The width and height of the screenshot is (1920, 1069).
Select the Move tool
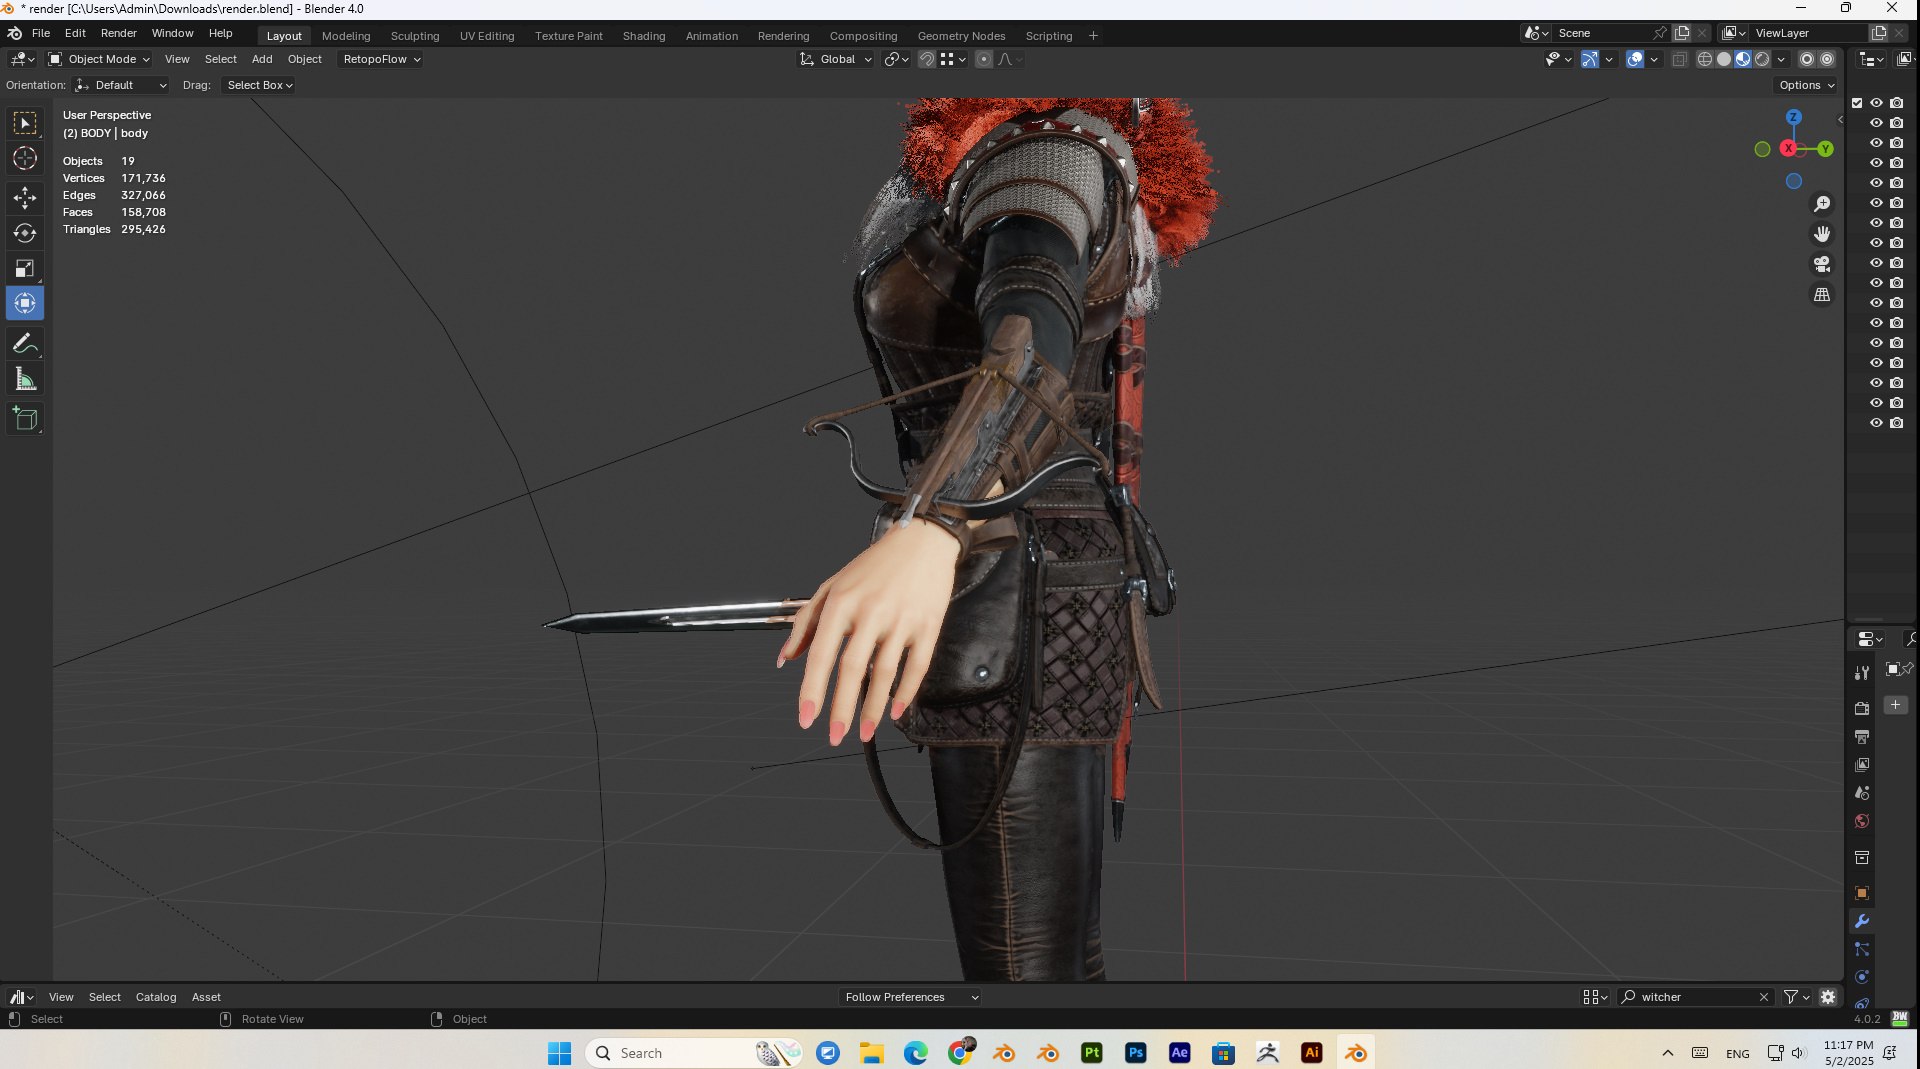point(25,198)
